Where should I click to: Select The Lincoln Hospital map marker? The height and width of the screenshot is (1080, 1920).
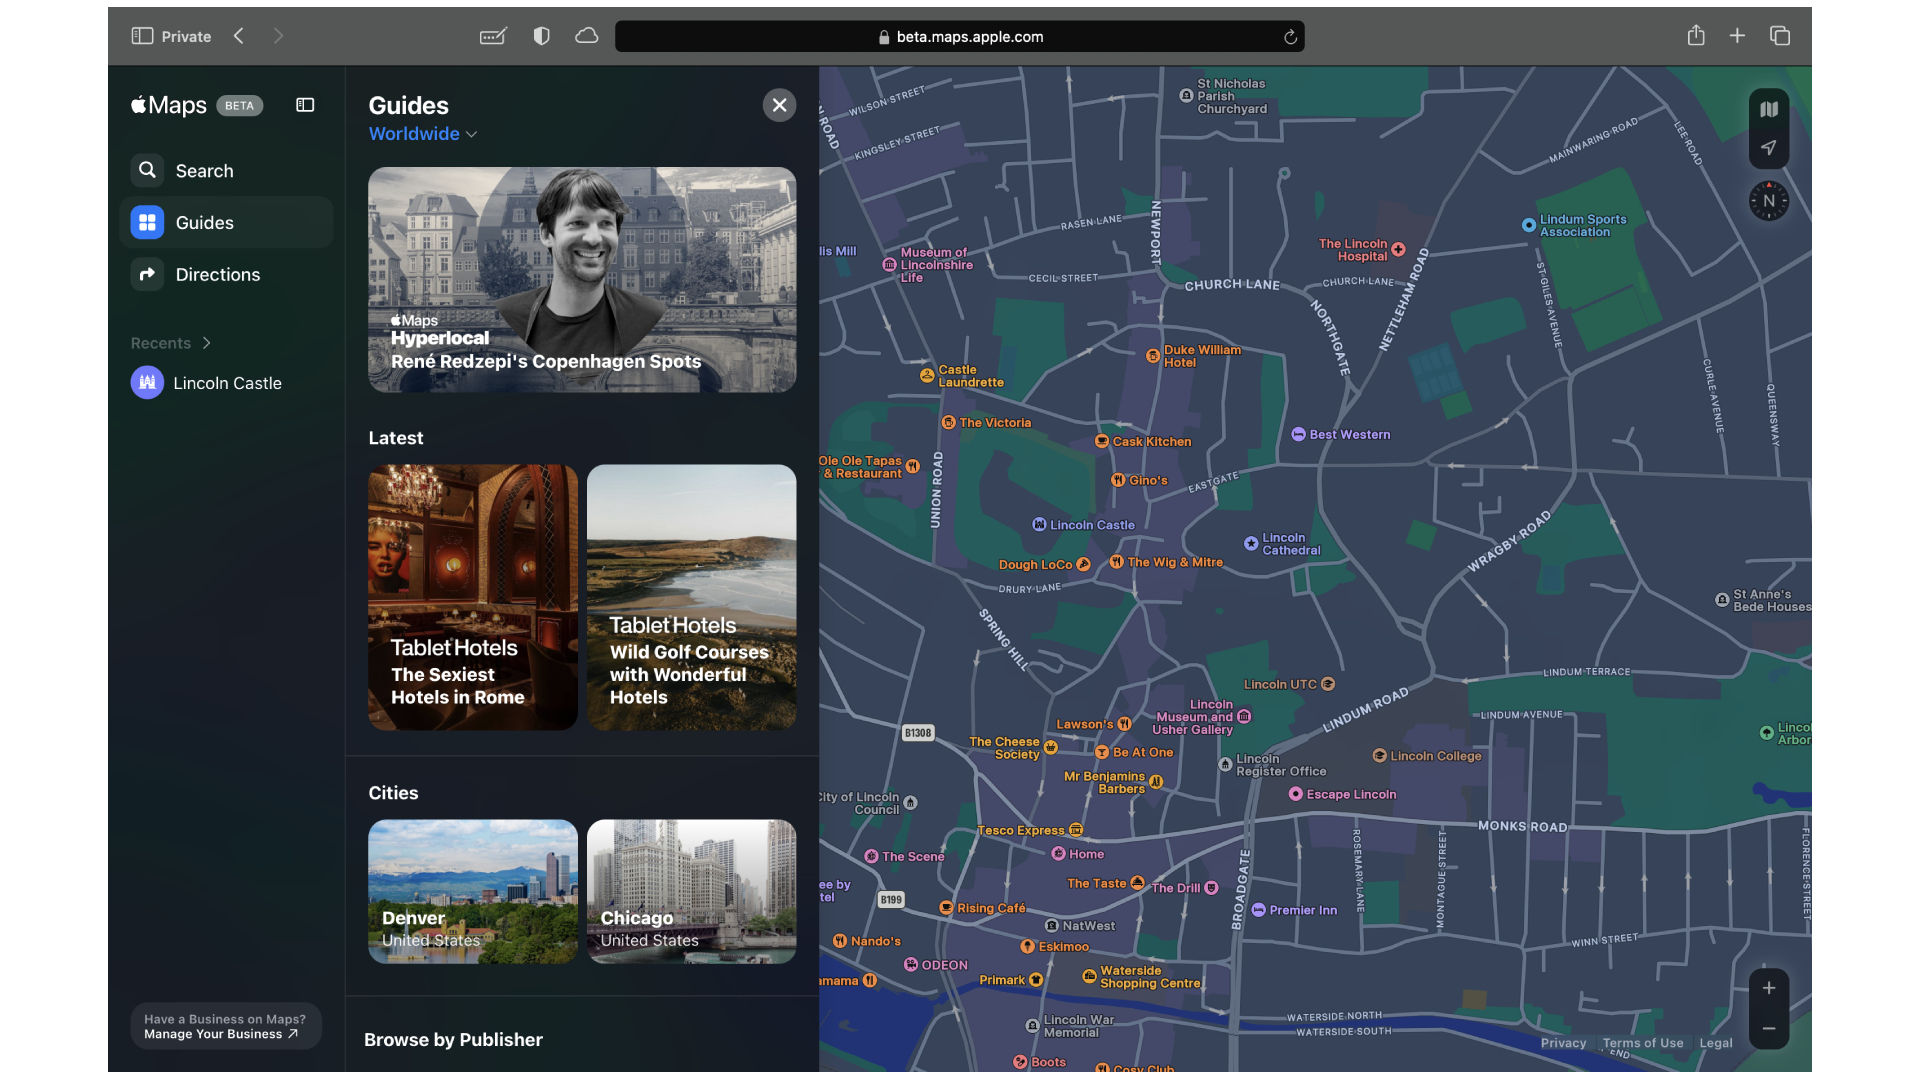[1398, 250]
